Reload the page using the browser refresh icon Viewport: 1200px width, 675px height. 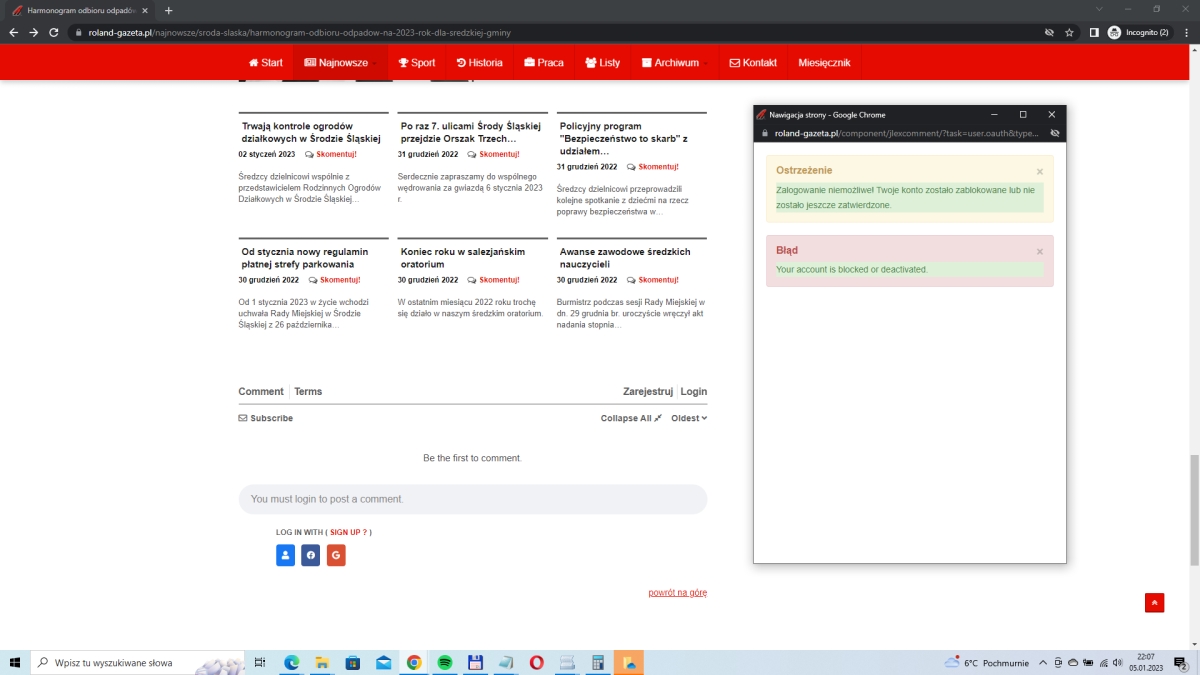pyautogui.click(x=54, y=33)
